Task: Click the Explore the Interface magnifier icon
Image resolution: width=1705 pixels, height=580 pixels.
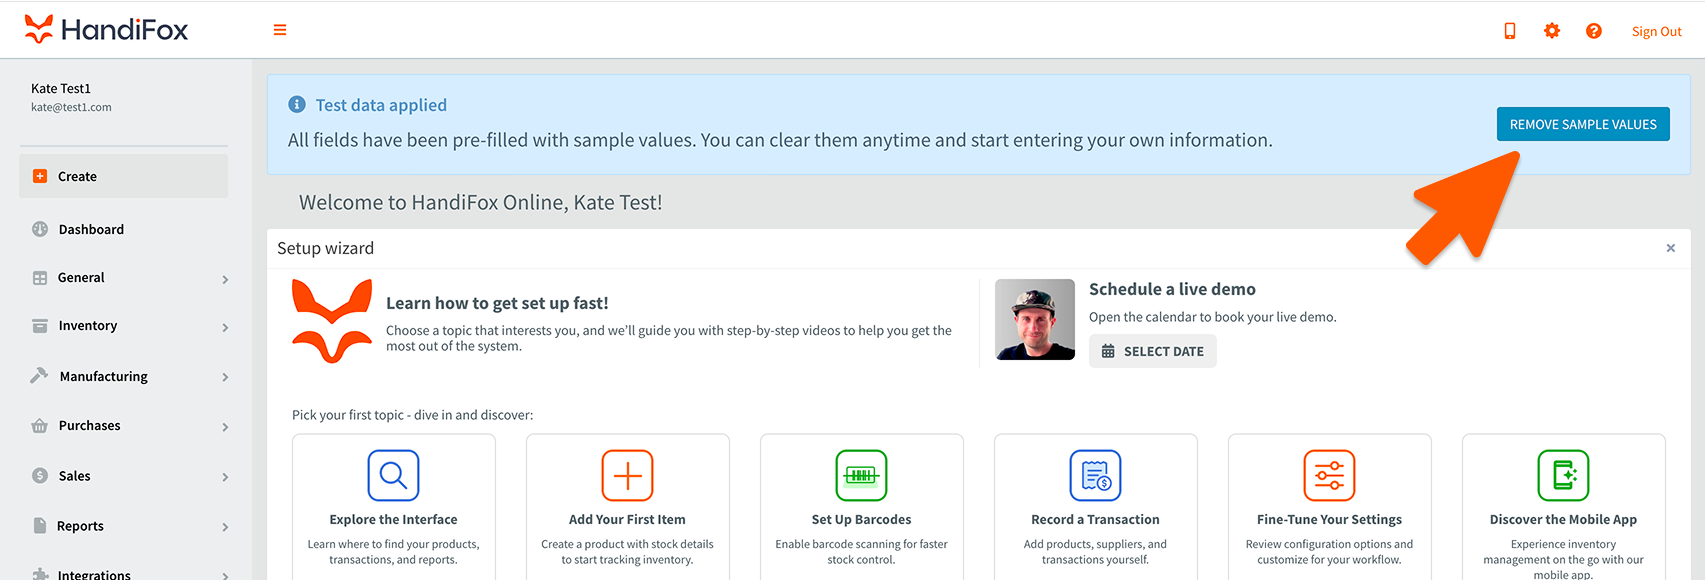Action: click(x=393, y=475)
